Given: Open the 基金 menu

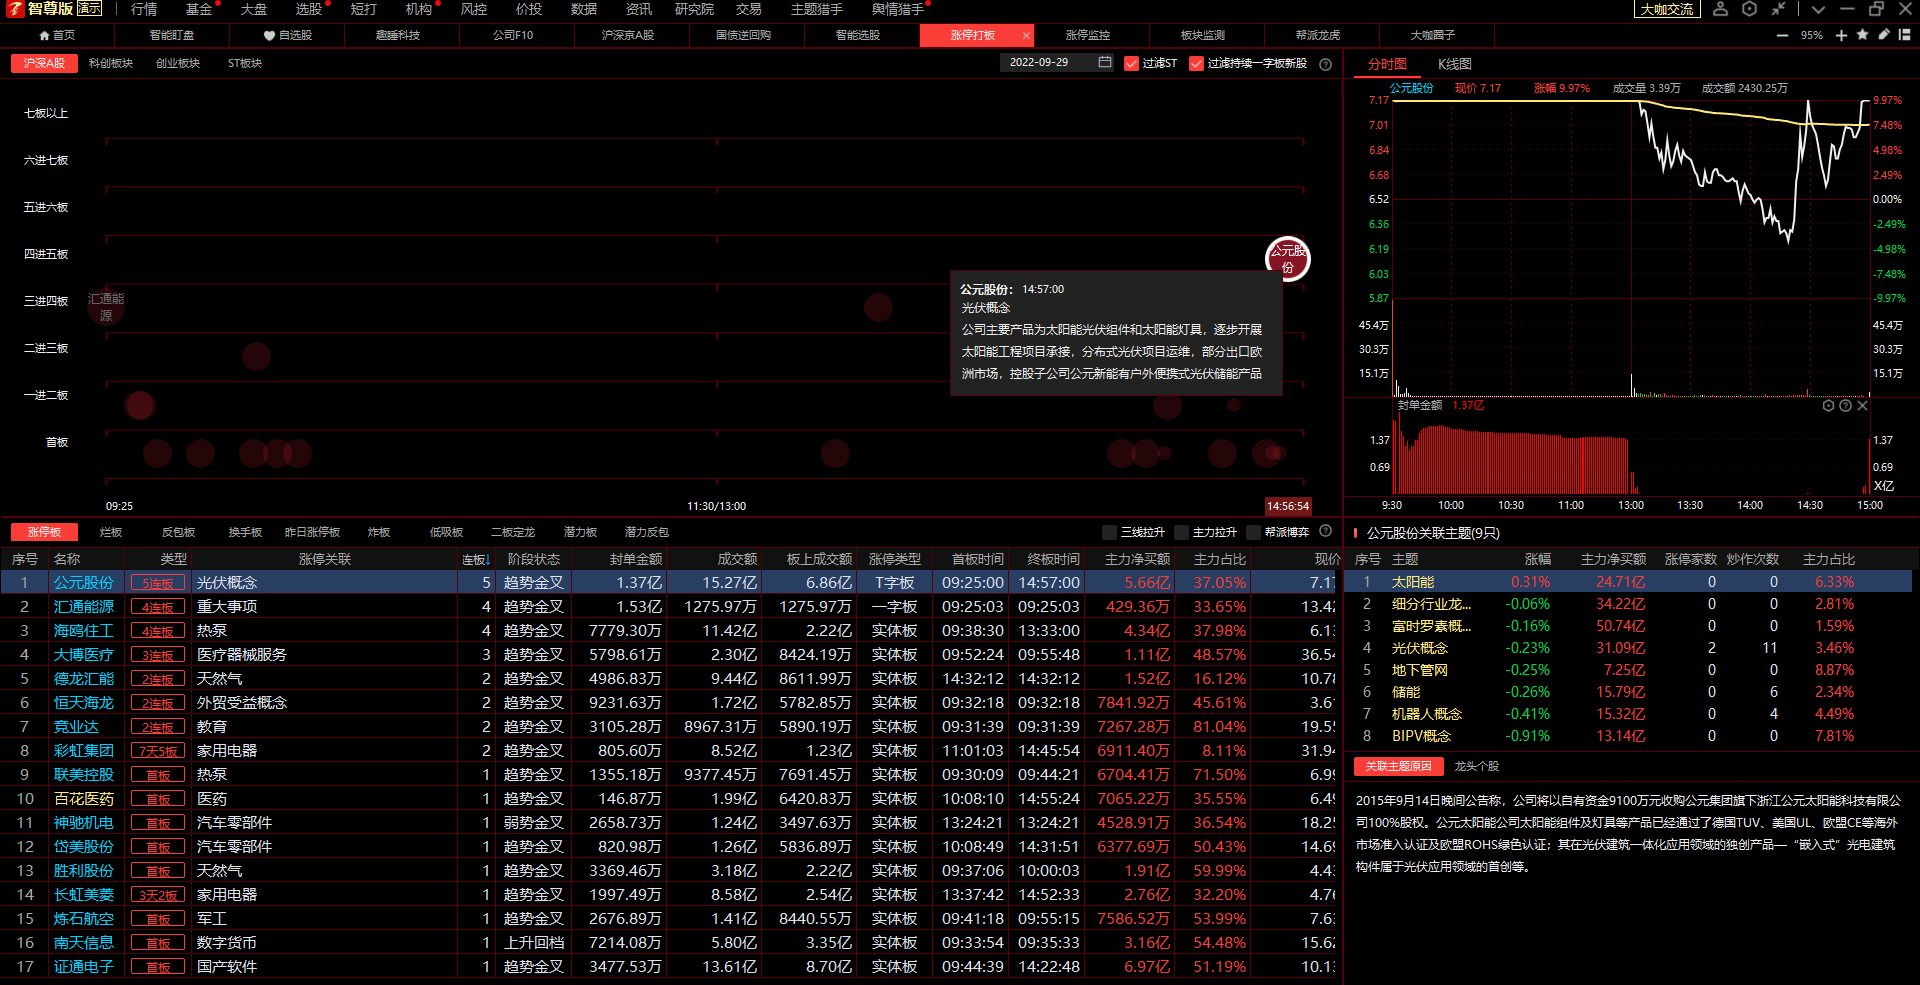Looking at the screenshot, I should (199, 9).
